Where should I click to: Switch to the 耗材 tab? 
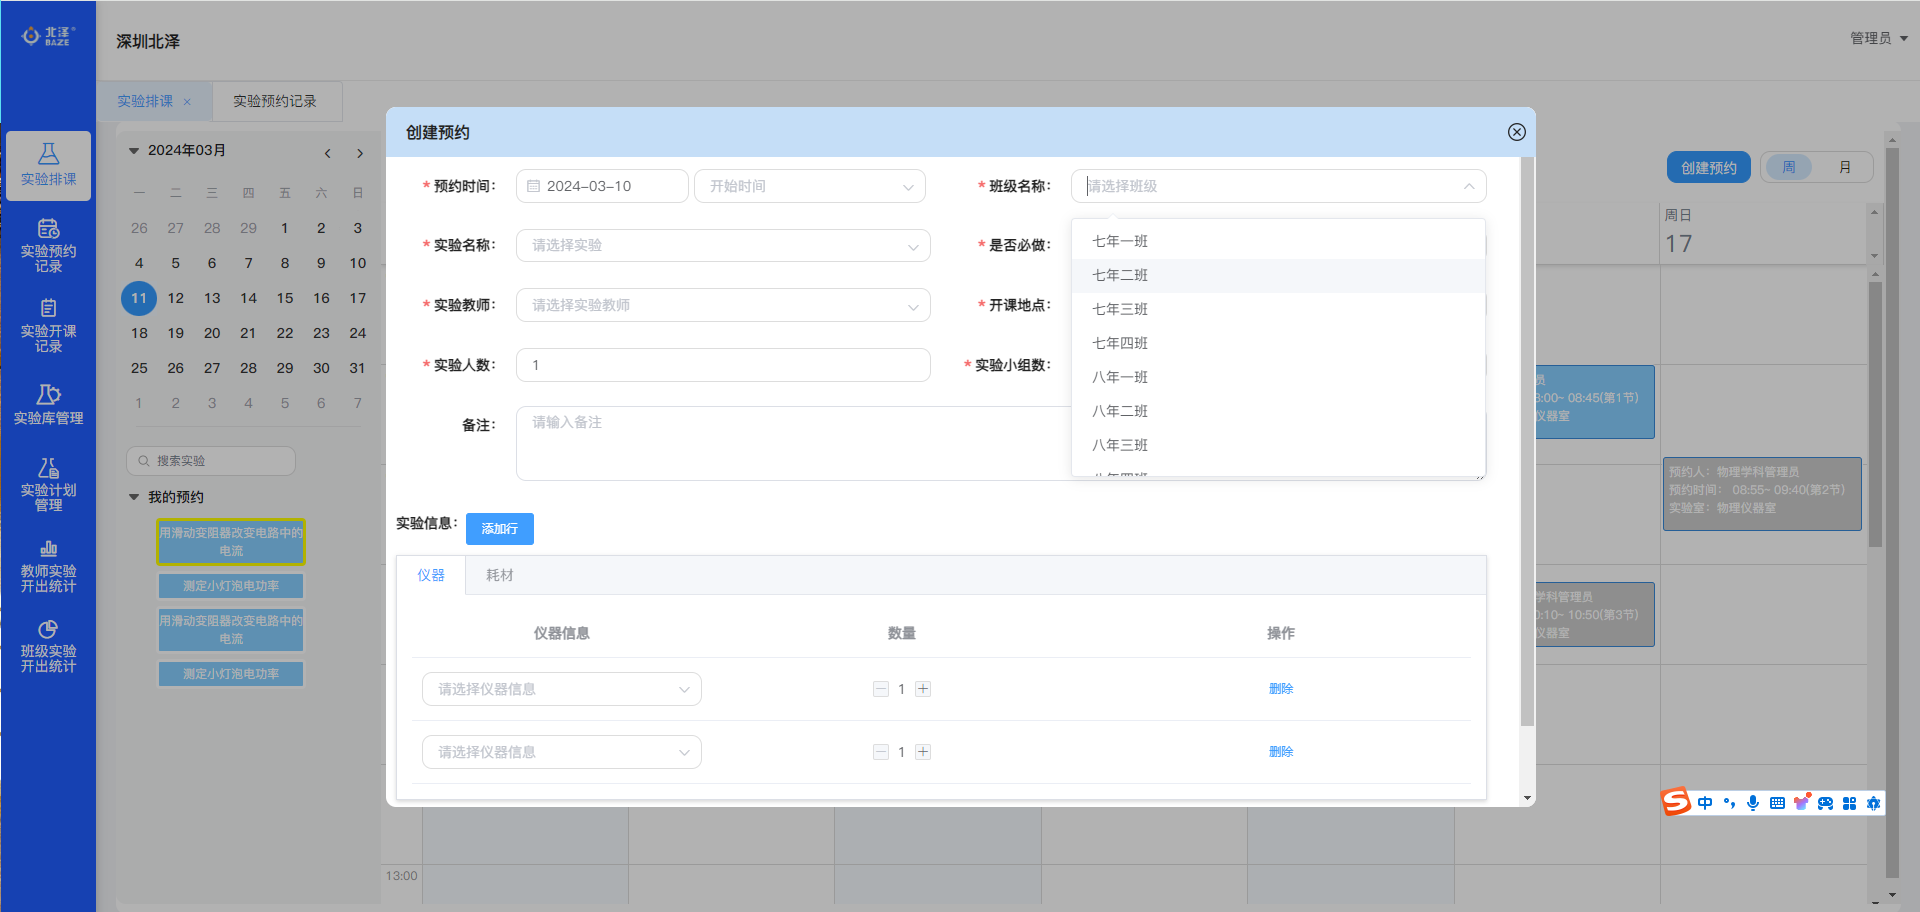point(499,575)
